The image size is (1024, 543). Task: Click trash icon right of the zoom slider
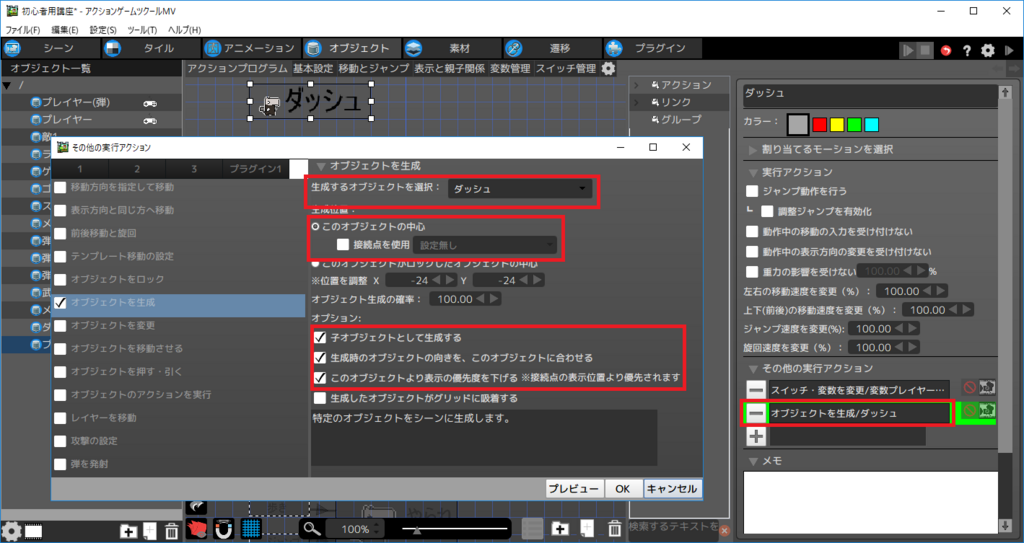[x=615, y=529]
